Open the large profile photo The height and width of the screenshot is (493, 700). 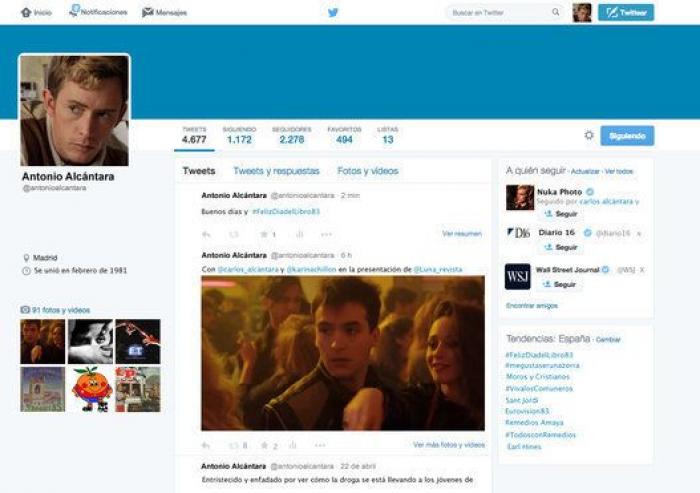75,110
